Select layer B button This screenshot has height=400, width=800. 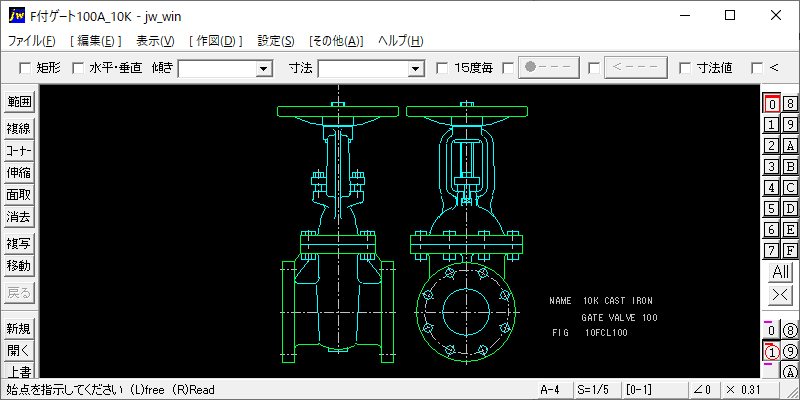(x=790, y=166)
